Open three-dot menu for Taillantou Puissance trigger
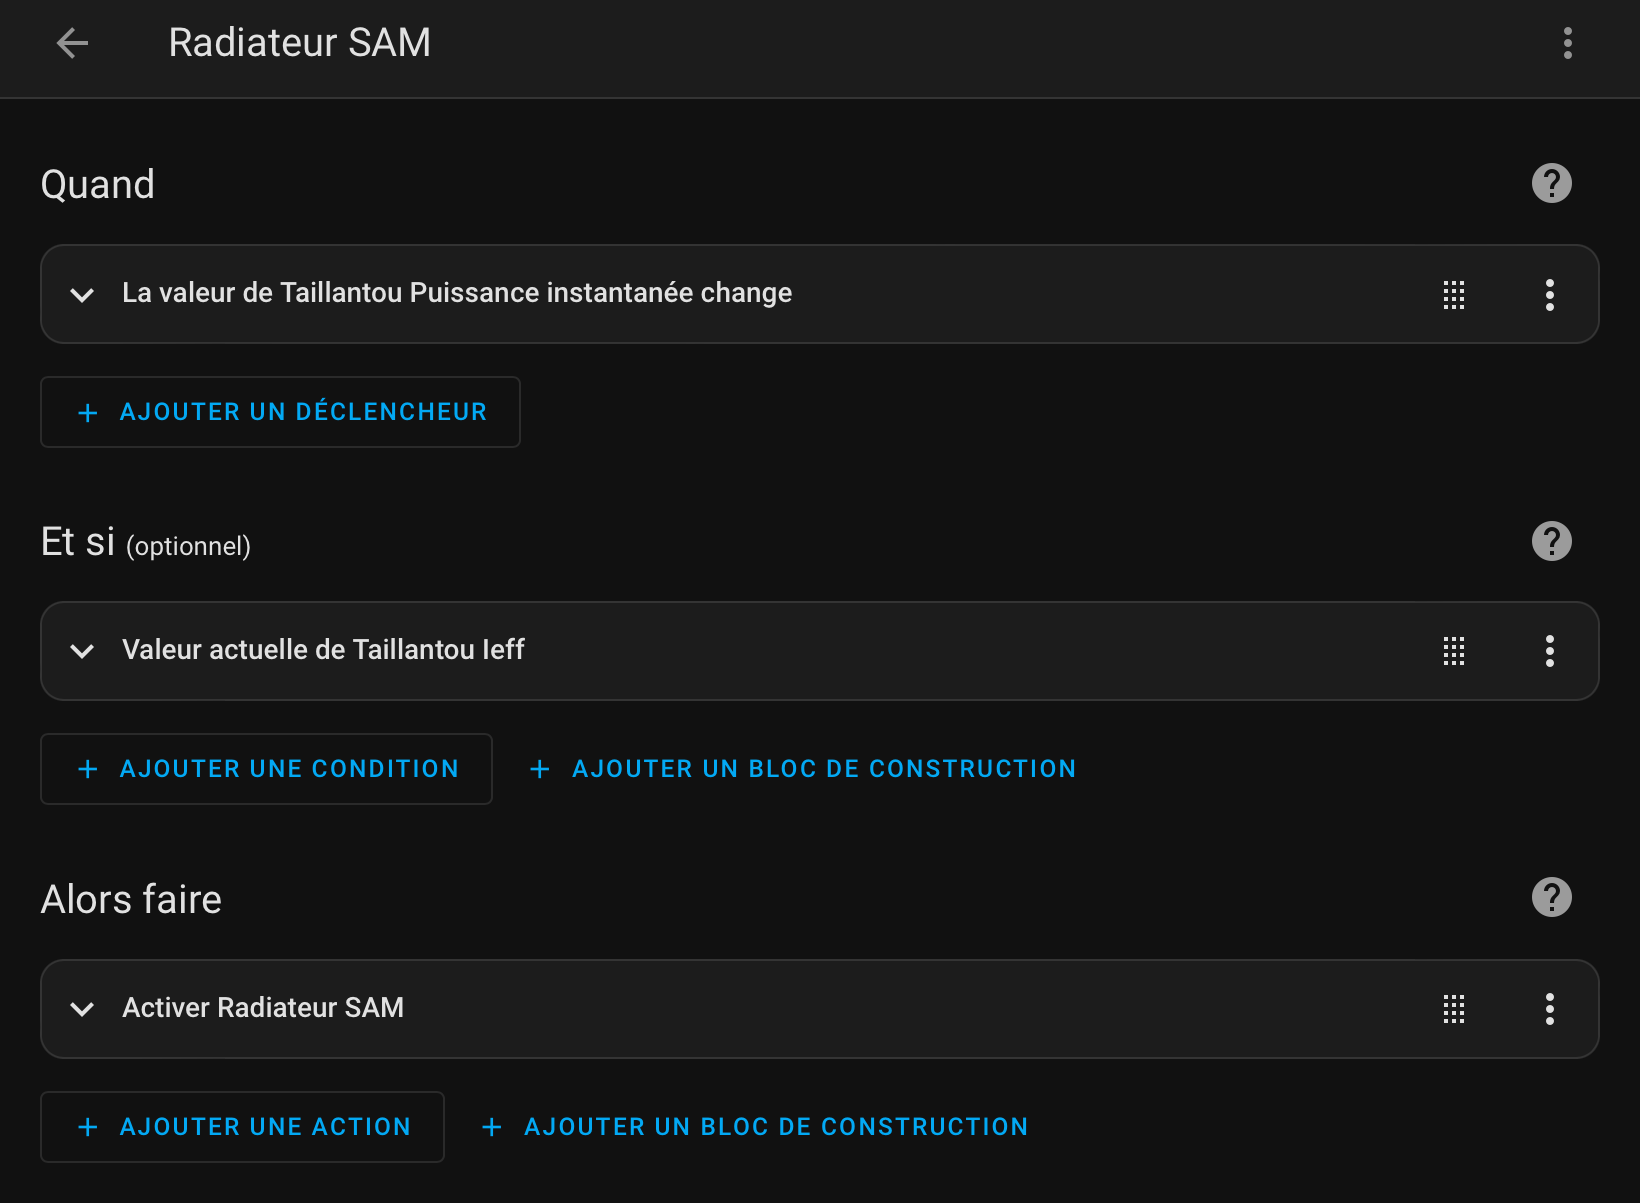 click(x=1549, y=295)
